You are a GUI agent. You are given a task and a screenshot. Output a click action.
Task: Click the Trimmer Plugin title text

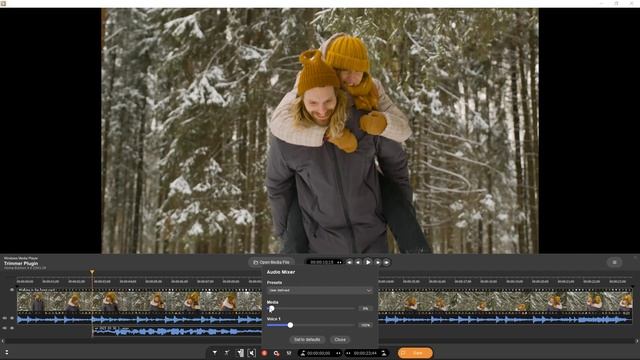21,264
